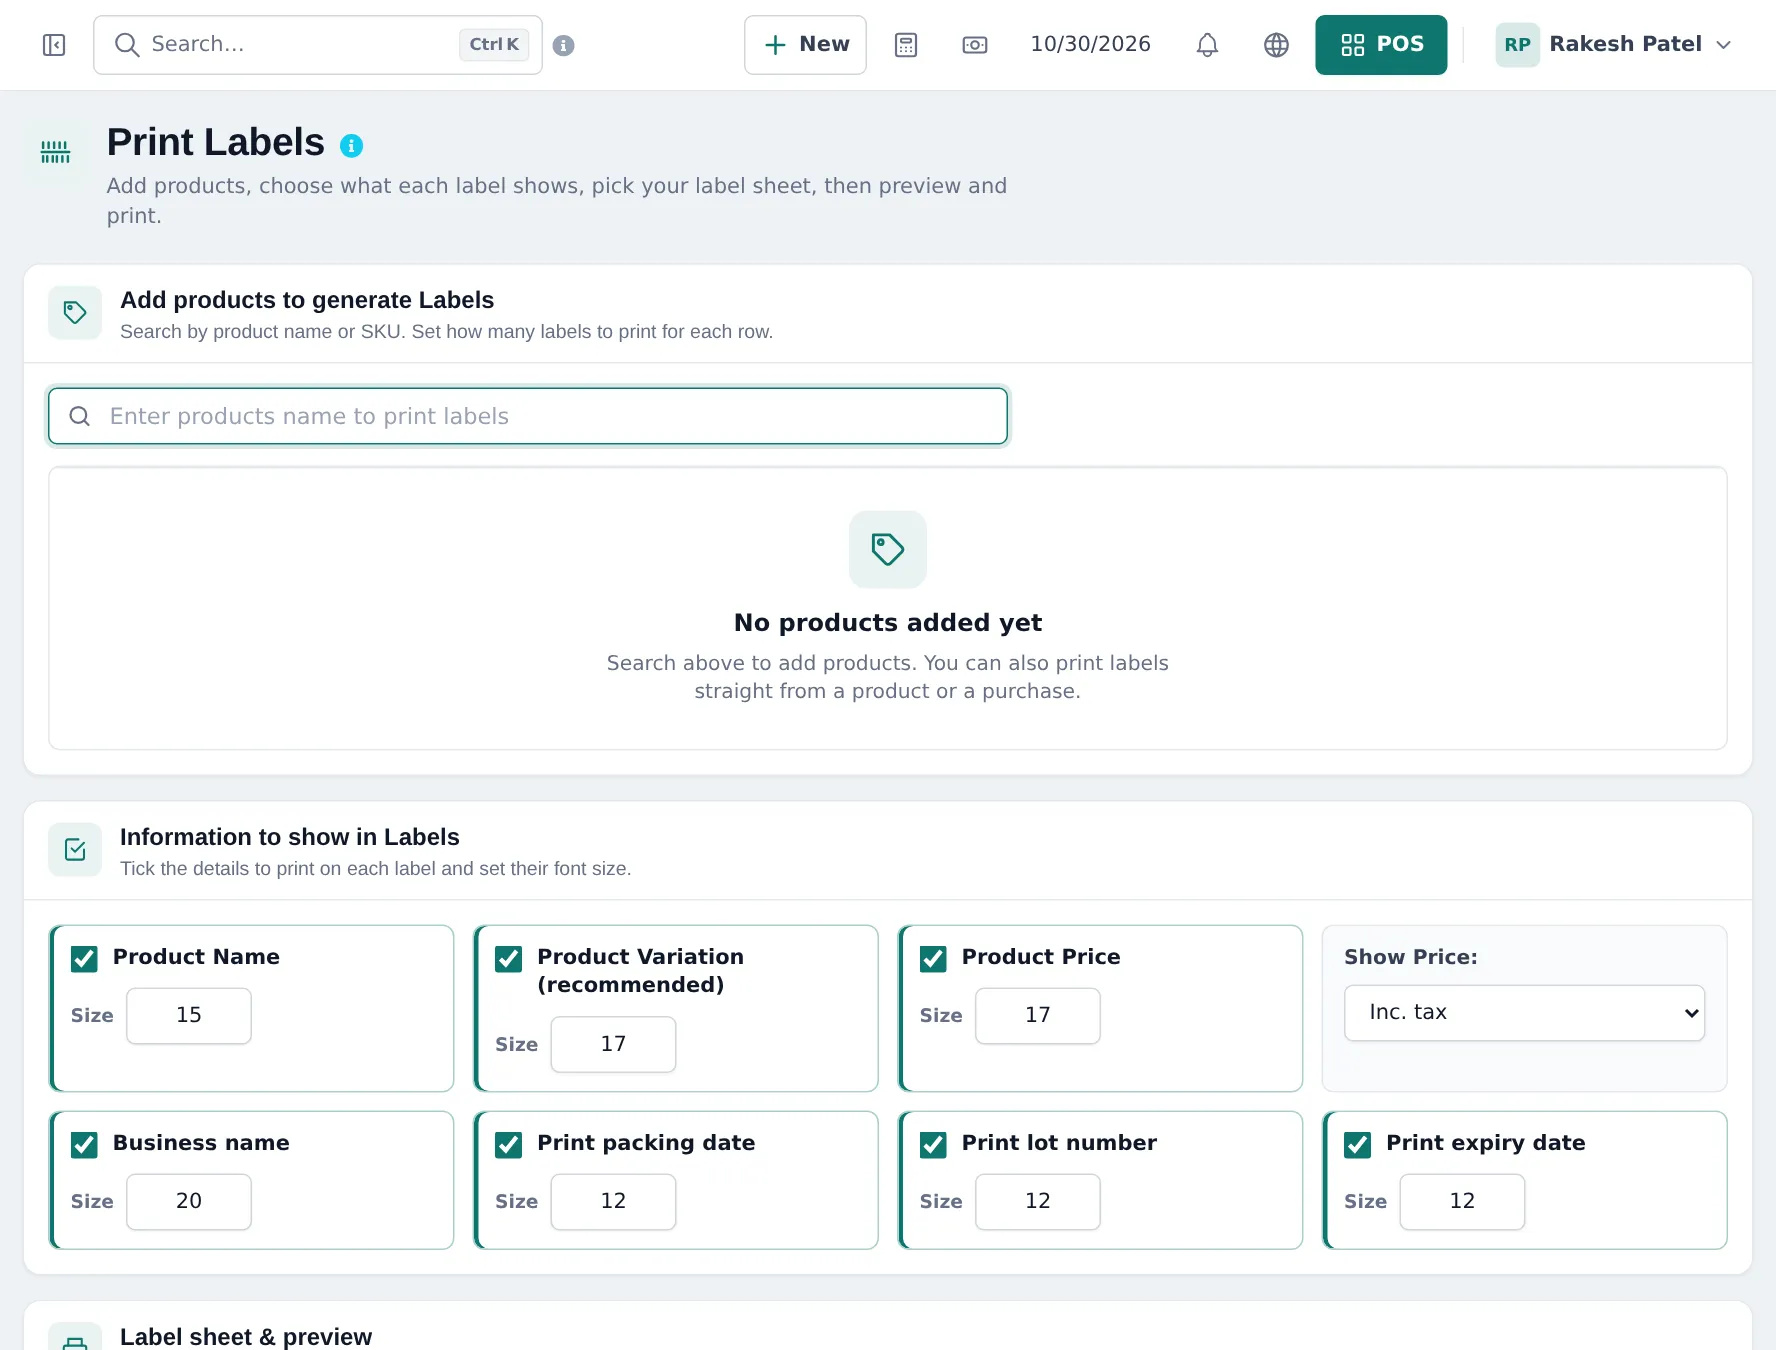Click the Rakesh Patel name
The width and height of the screenshot is (1776, 1350).
(1625, 44)
